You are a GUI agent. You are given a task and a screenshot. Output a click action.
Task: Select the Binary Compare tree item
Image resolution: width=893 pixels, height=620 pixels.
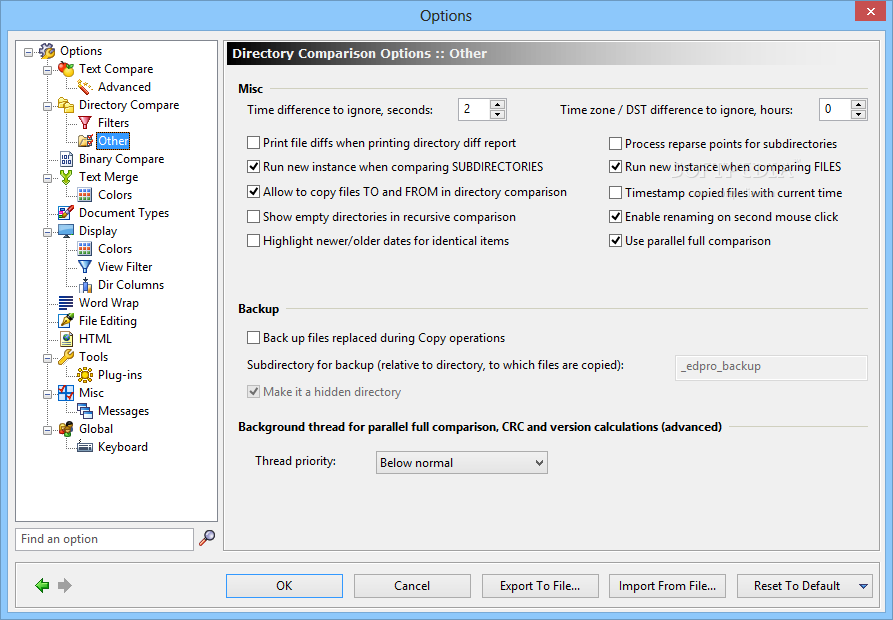[121, 159]
